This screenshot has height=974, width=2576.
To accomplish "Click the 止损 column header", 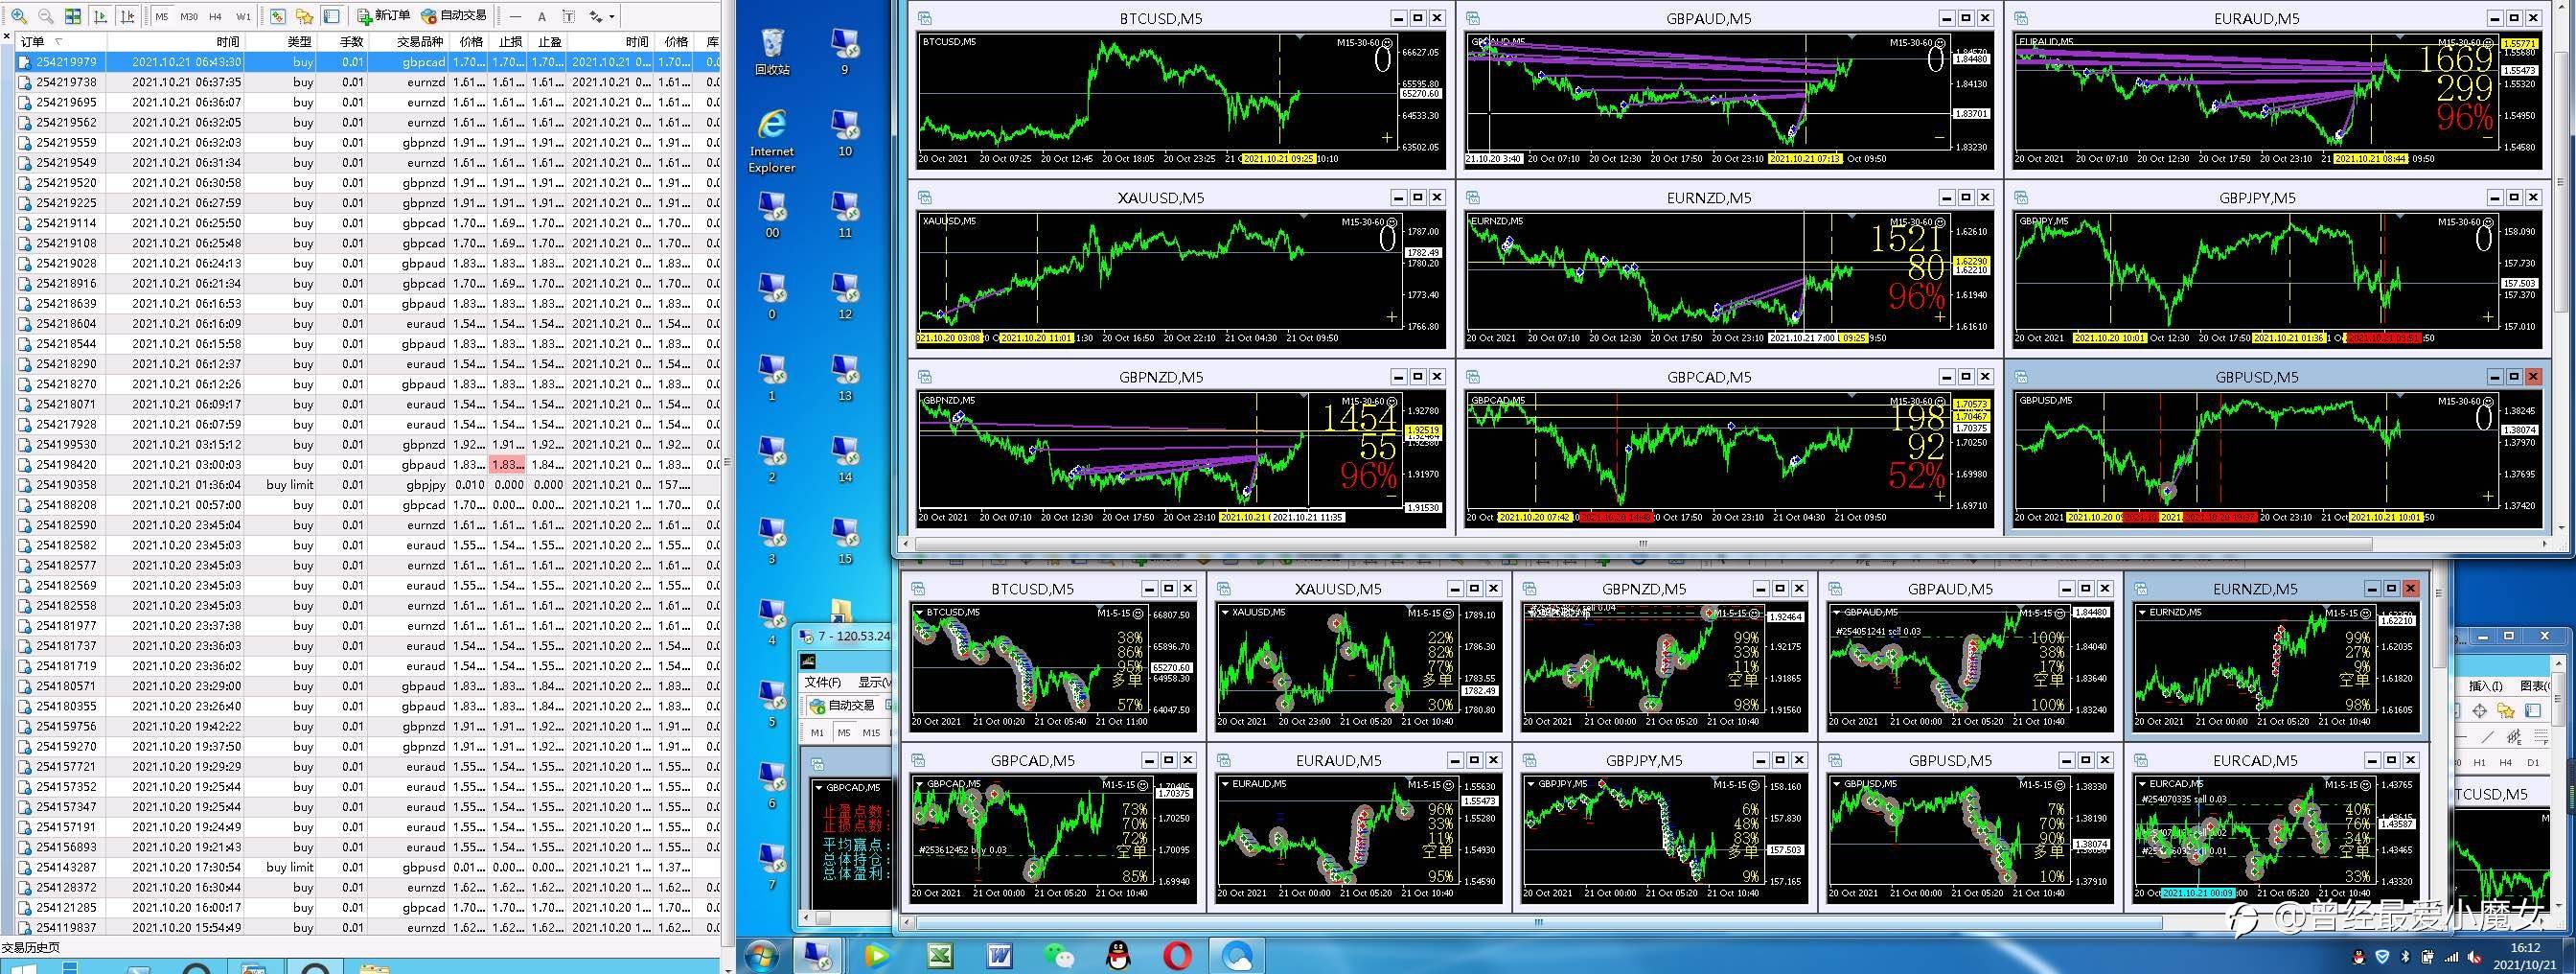I will point(510,42).
